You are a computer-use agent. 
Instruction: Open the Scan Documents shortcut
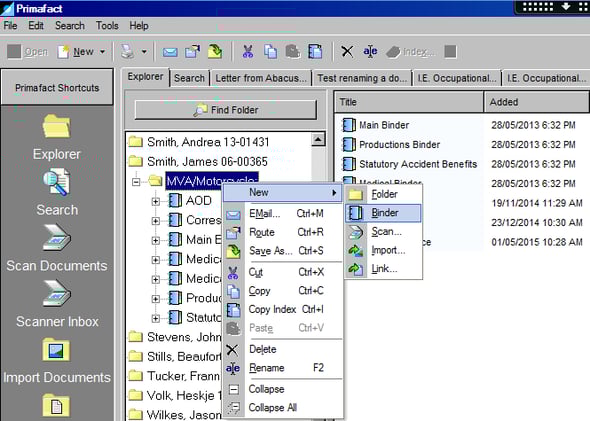(57, 248)
